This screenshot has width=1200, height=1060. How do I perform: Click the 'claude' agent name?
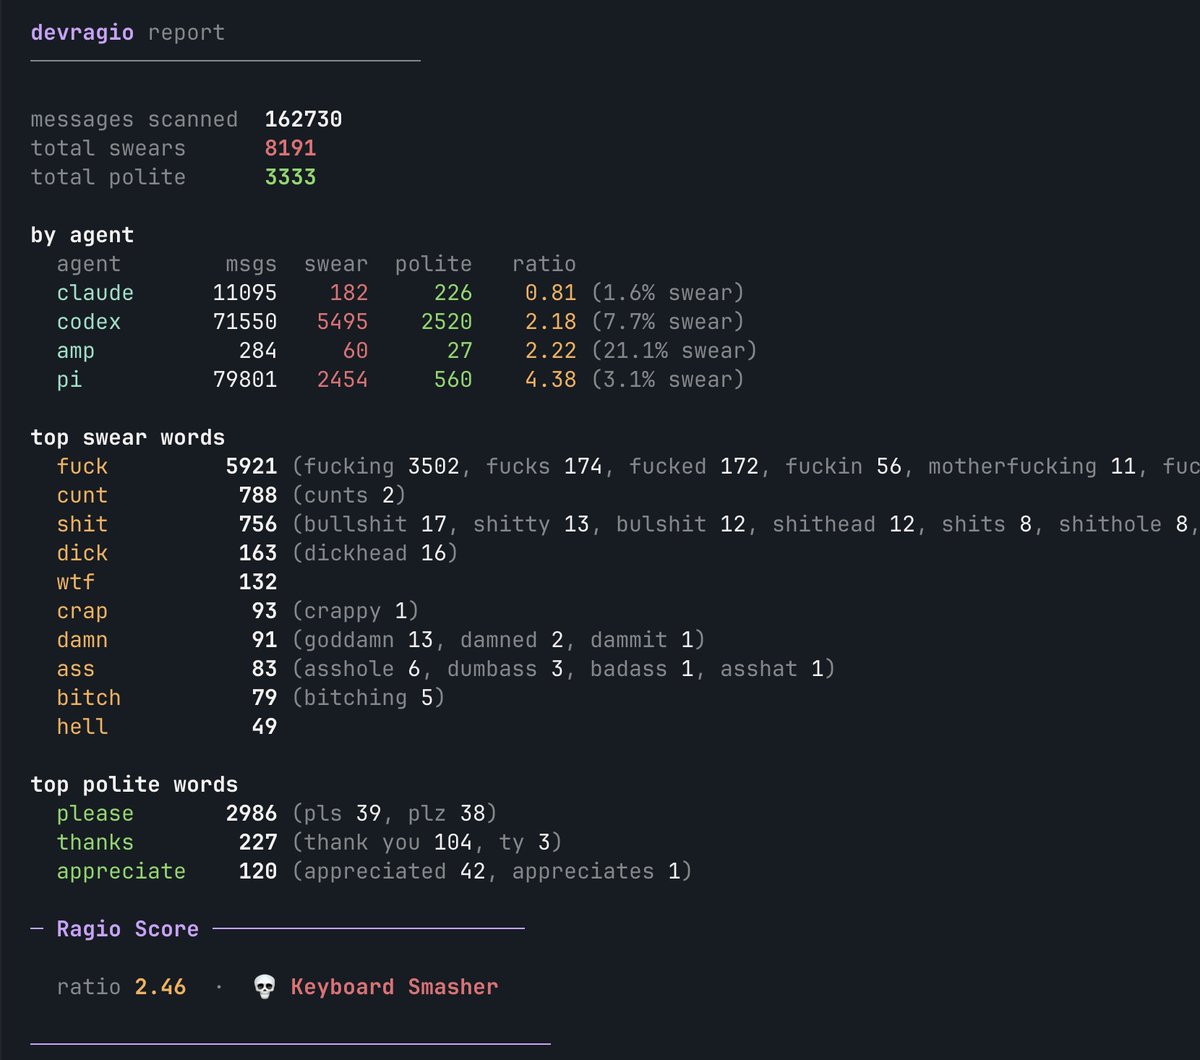click(95, 293)
